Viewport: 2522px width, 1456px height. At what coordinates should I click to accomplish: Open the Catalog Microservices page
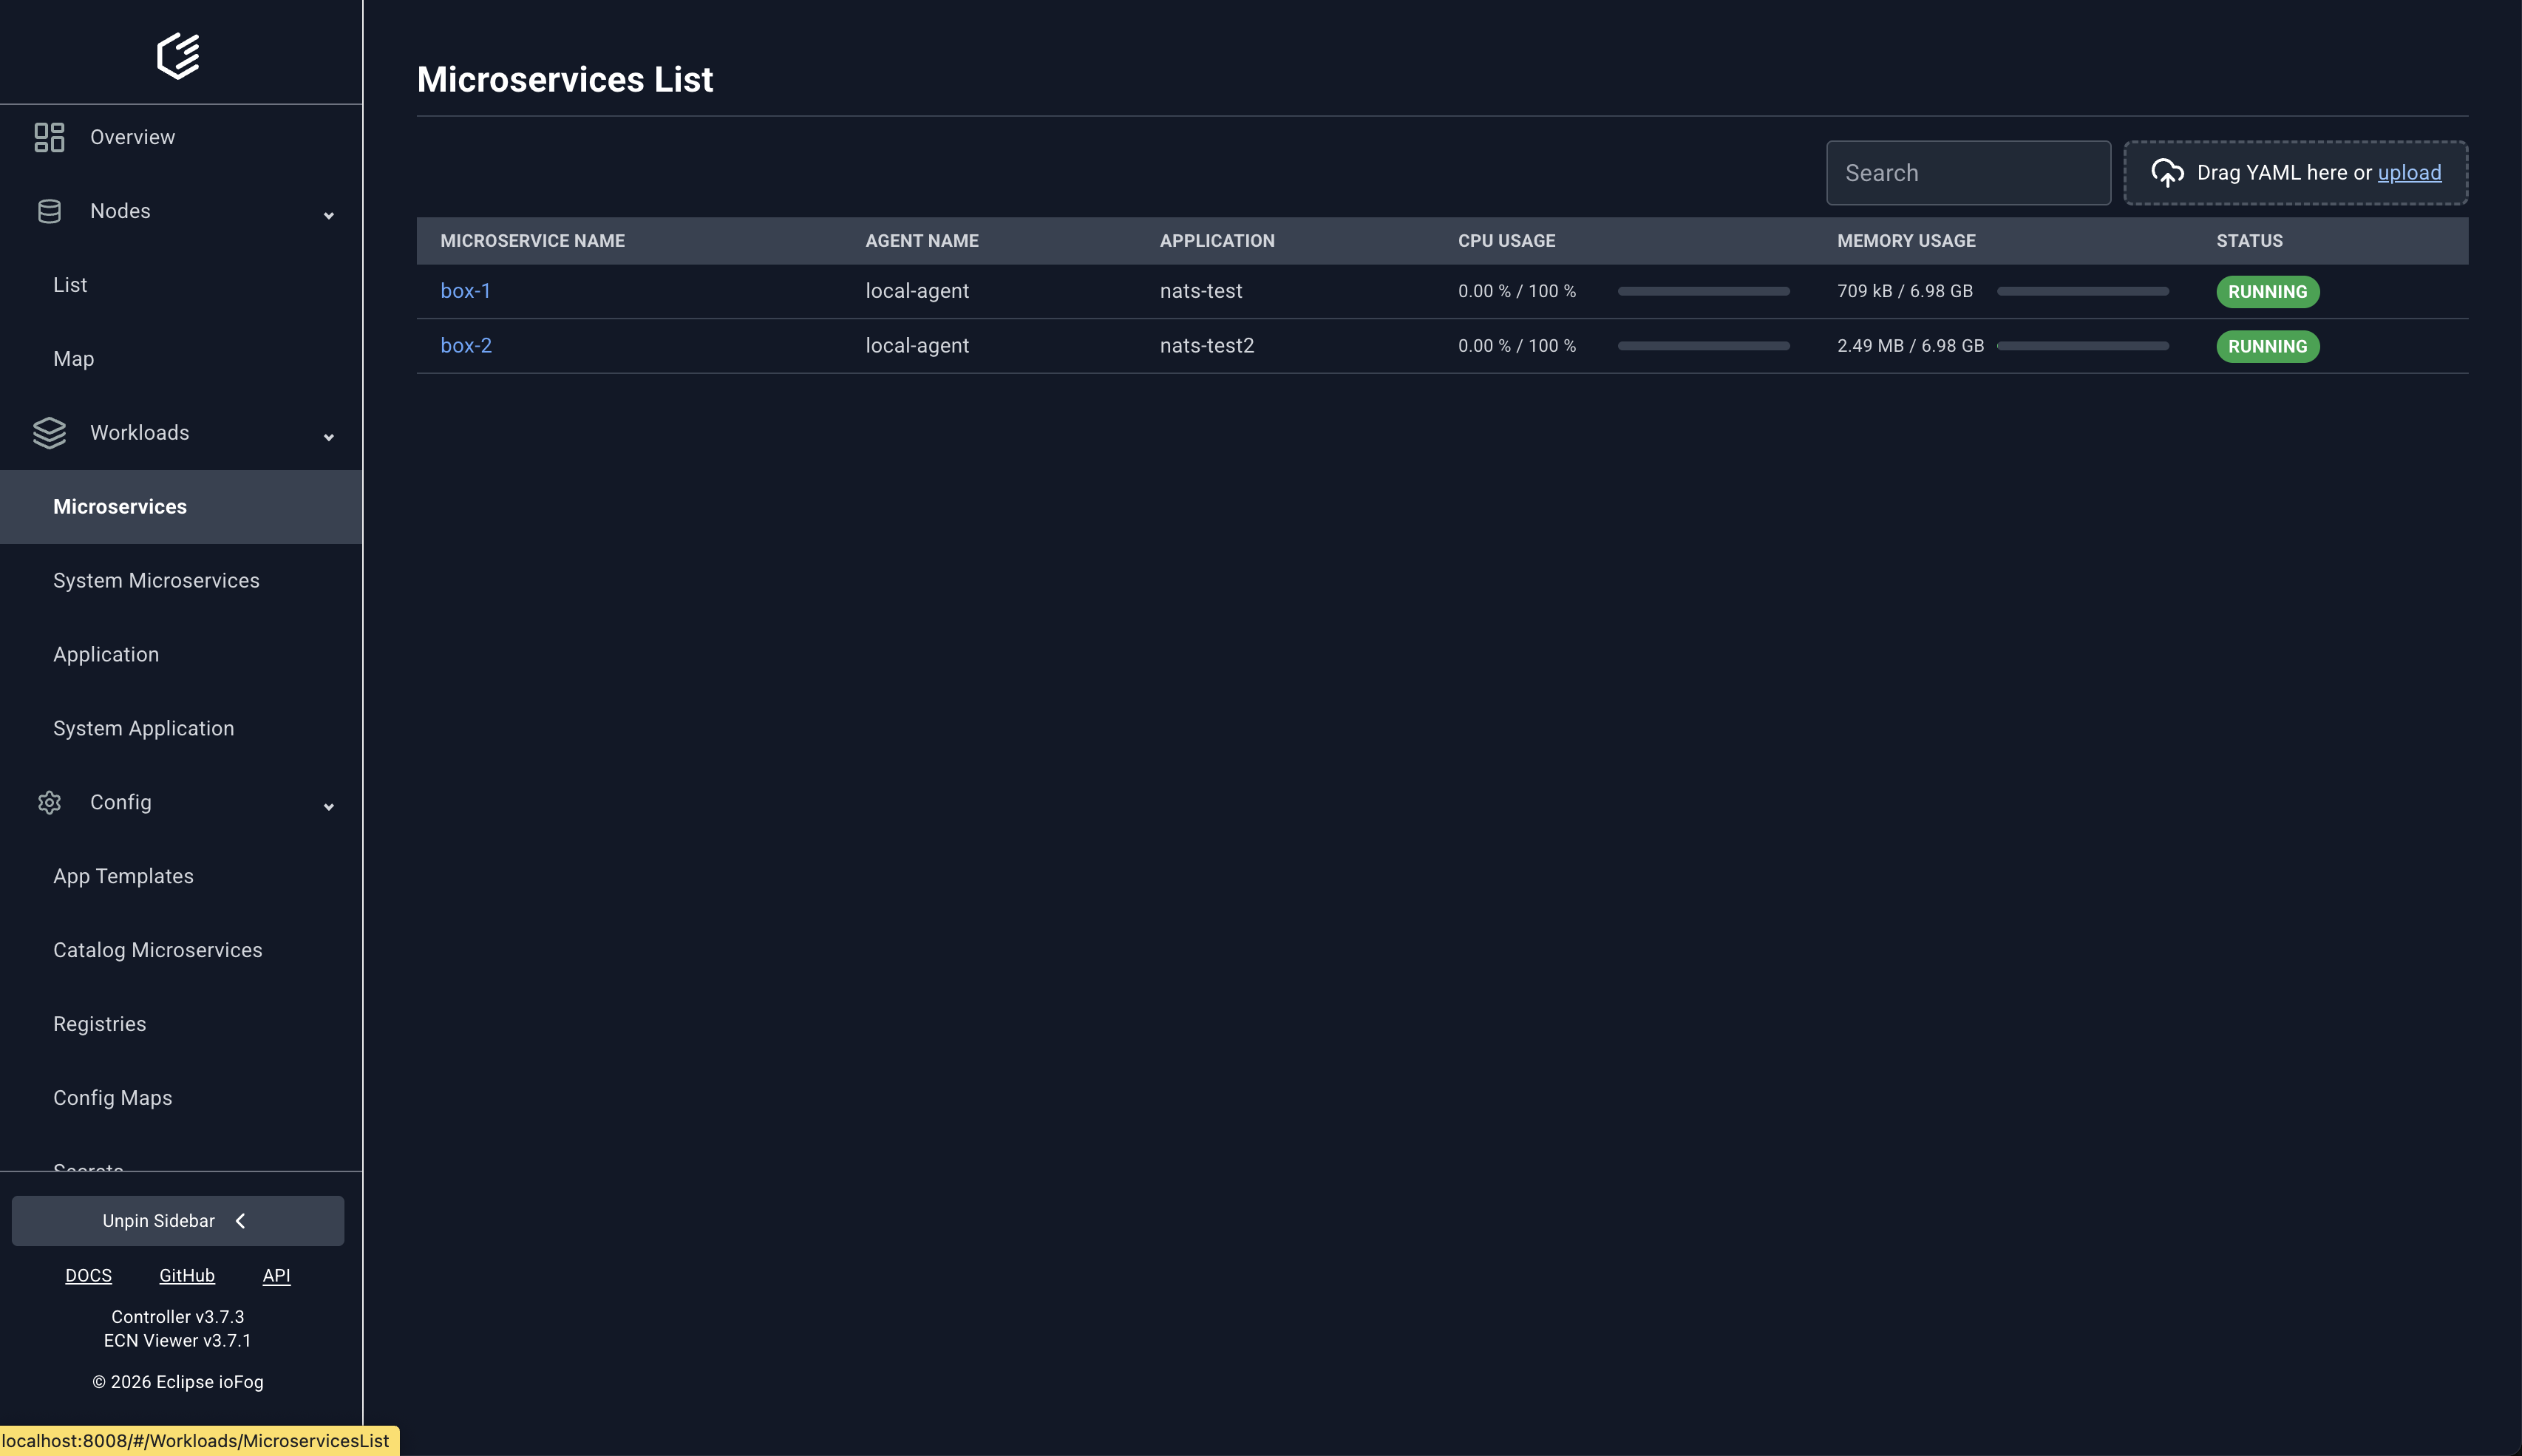(x=157, y=950)
